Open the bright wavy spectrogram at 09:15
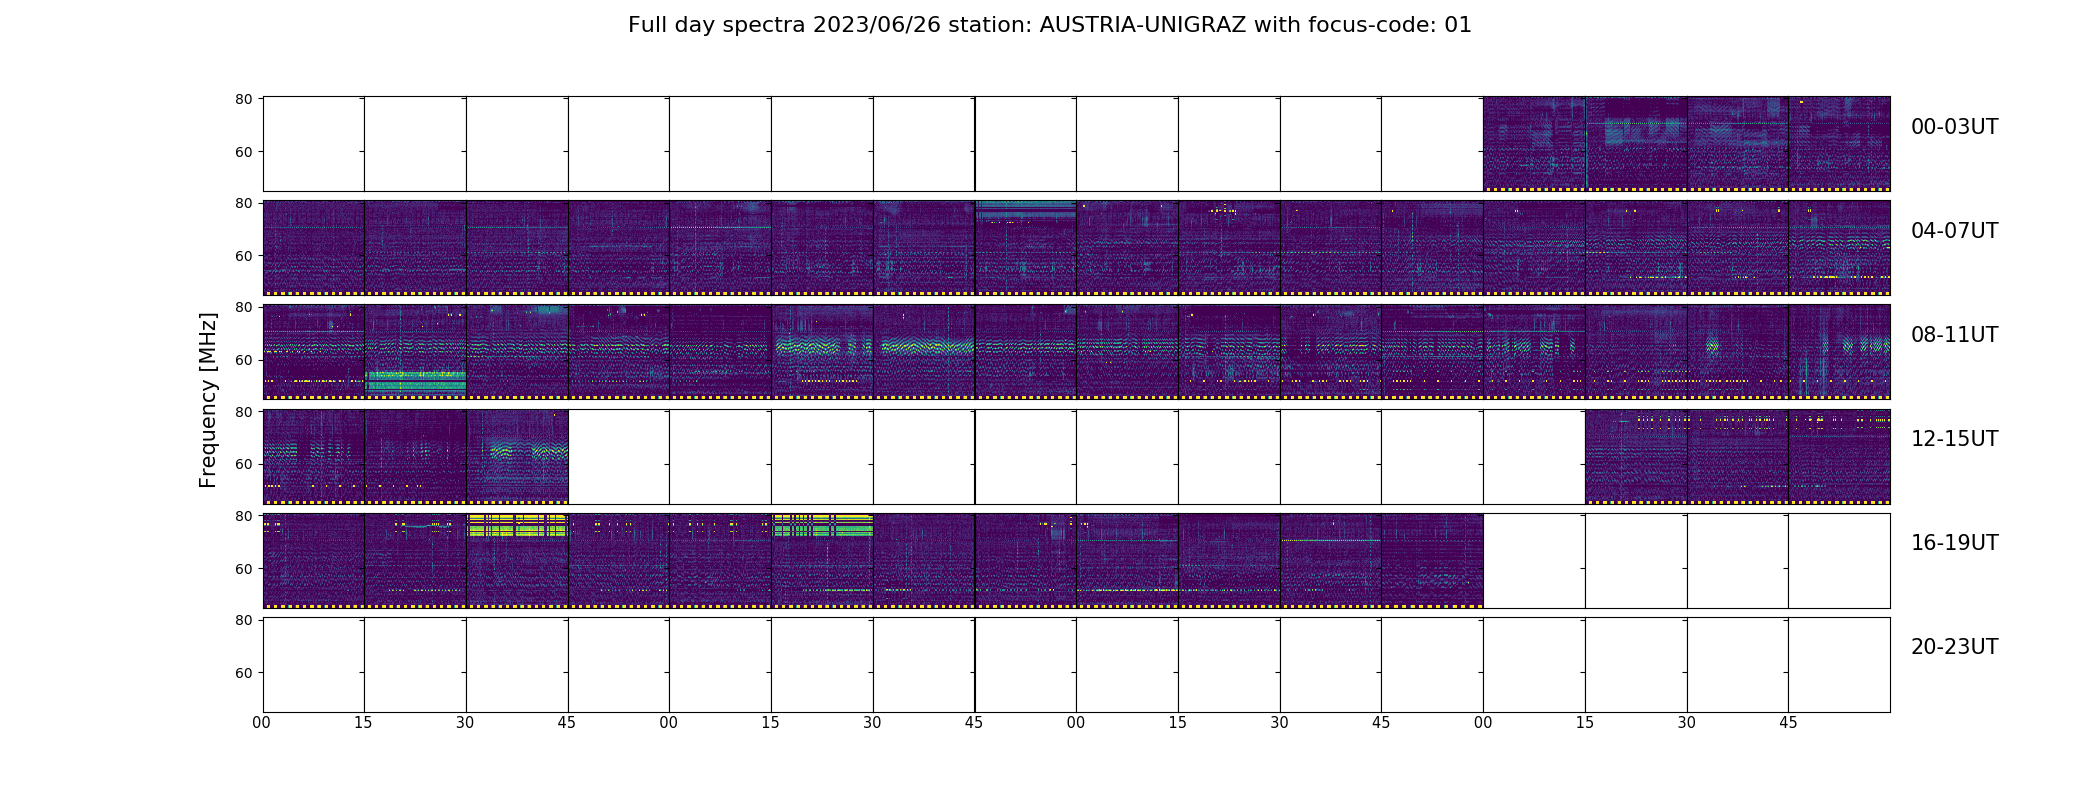 pyautogui.click(x=822, y=352)
